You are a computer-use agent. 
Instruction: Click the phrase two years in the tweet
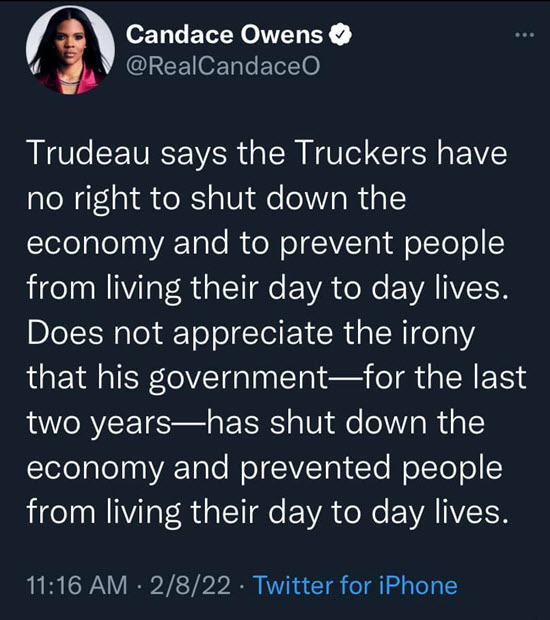[x=99, y=424]
